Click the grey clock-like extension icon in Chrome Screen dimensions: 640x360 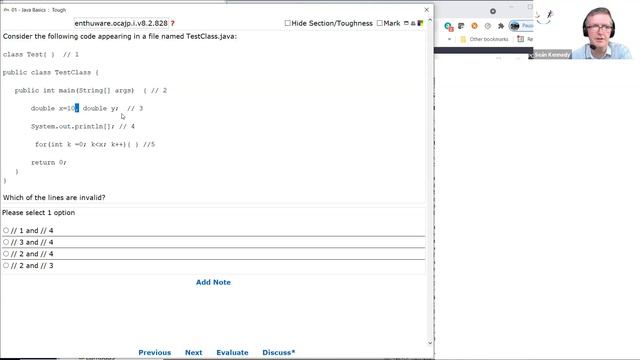(x=487, y=26)
